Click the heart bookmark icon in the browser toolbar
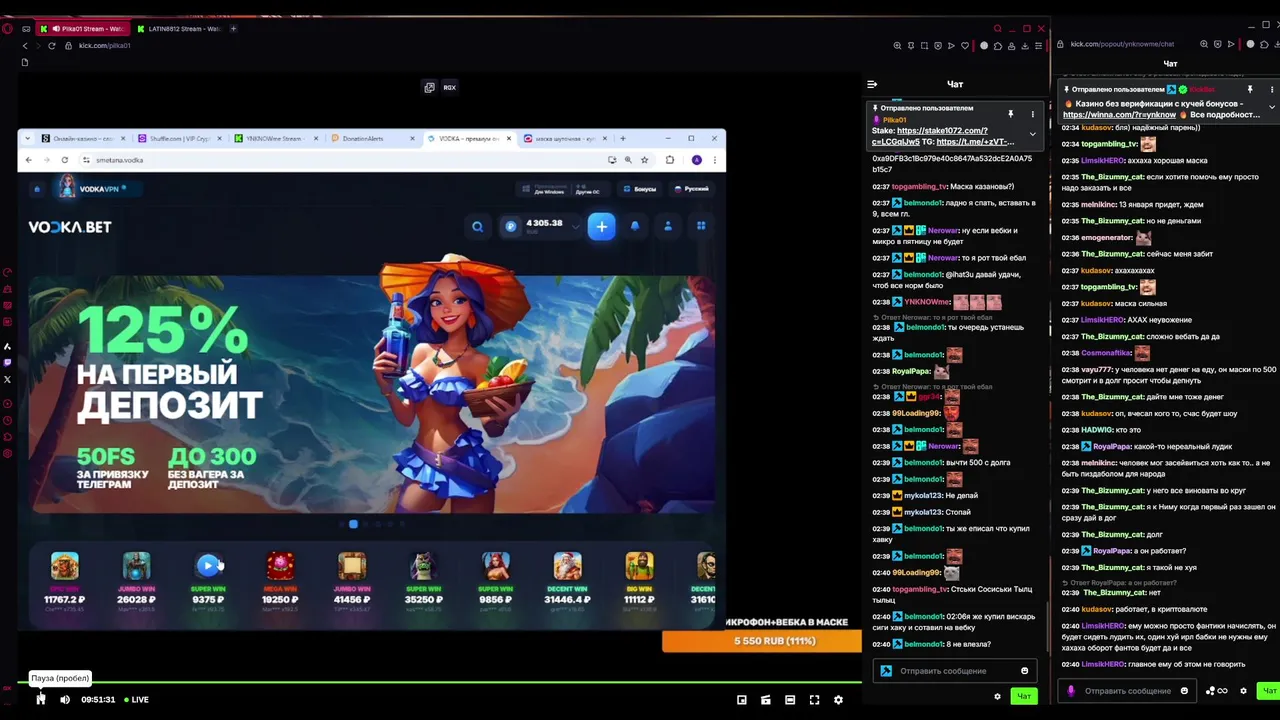This screenshot has width=1280, height=720. (964, 46)
